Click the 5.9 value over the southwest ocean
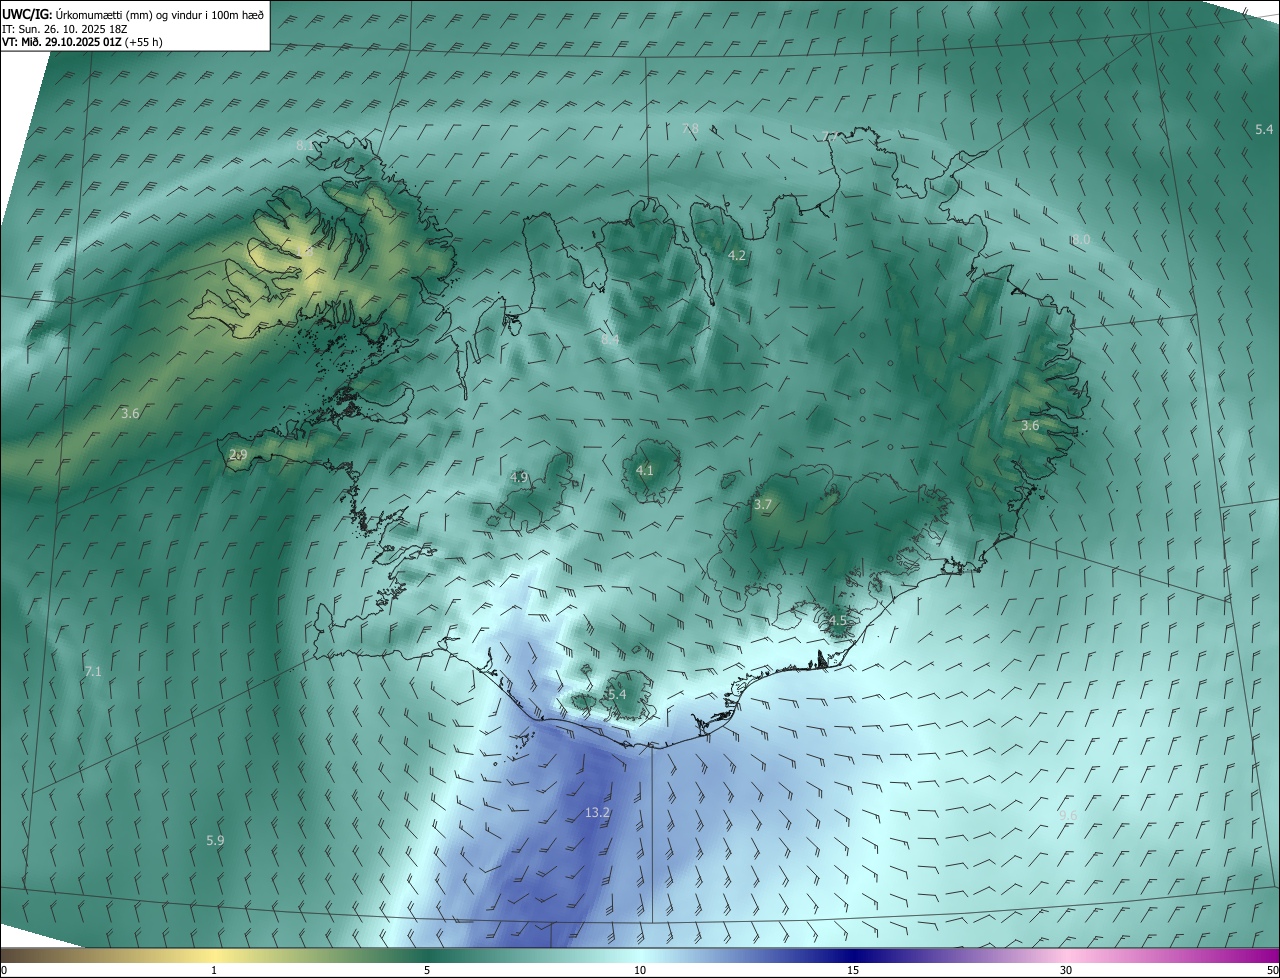 tap(215, 841)
